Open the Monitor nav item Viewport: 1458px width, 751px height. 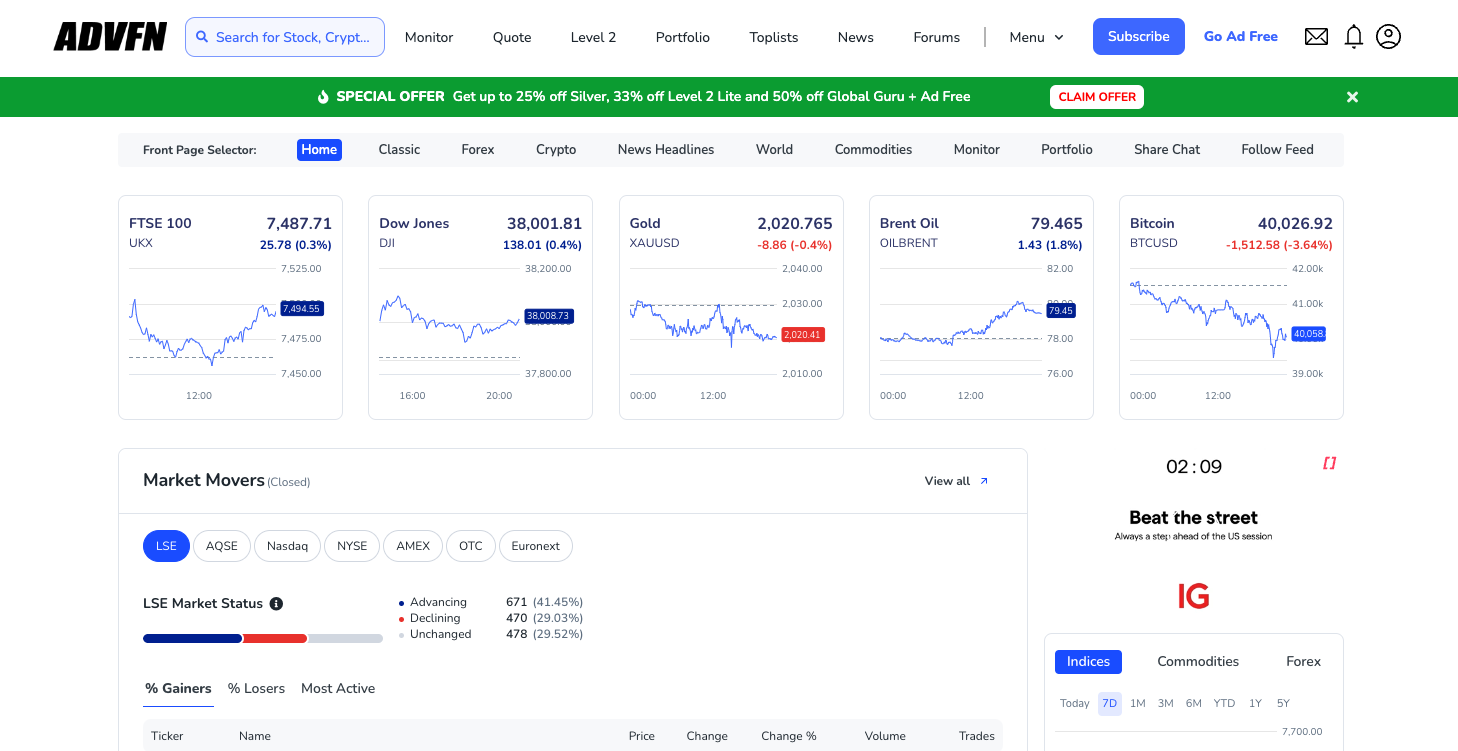click(x=429, y=37)
